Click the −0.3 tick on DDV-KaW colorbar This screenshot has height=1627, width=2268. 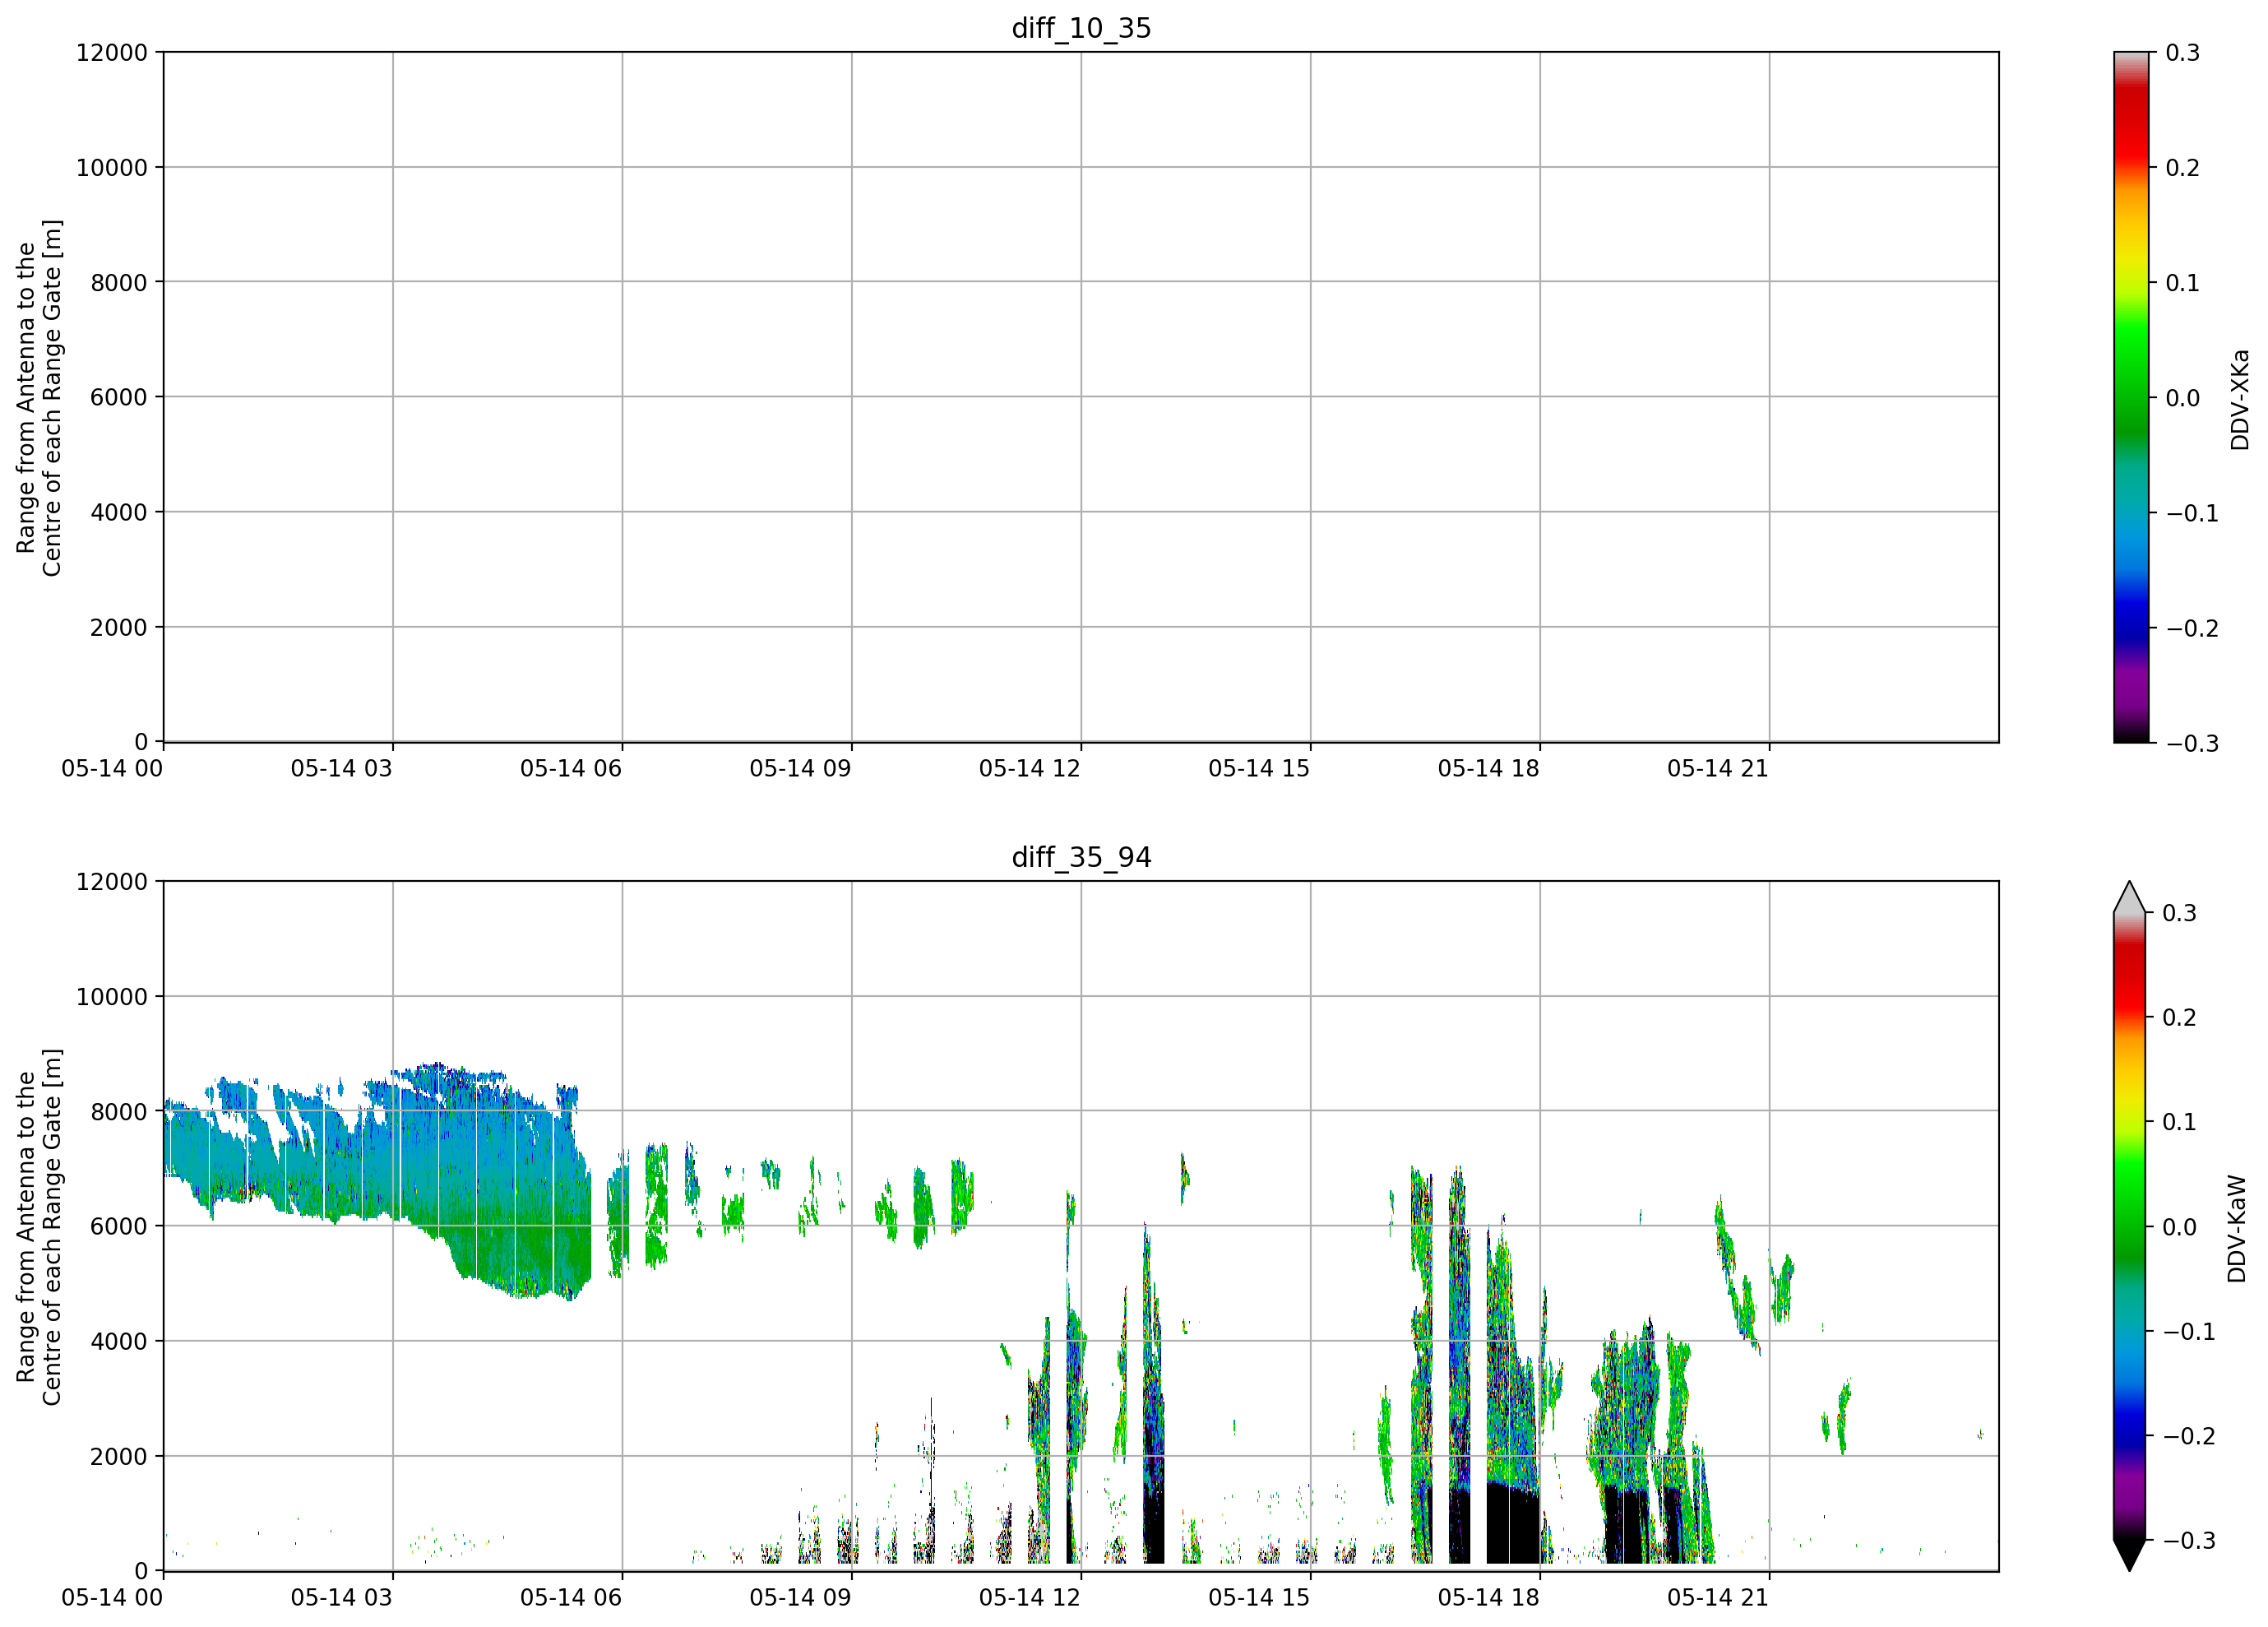2190,1540
